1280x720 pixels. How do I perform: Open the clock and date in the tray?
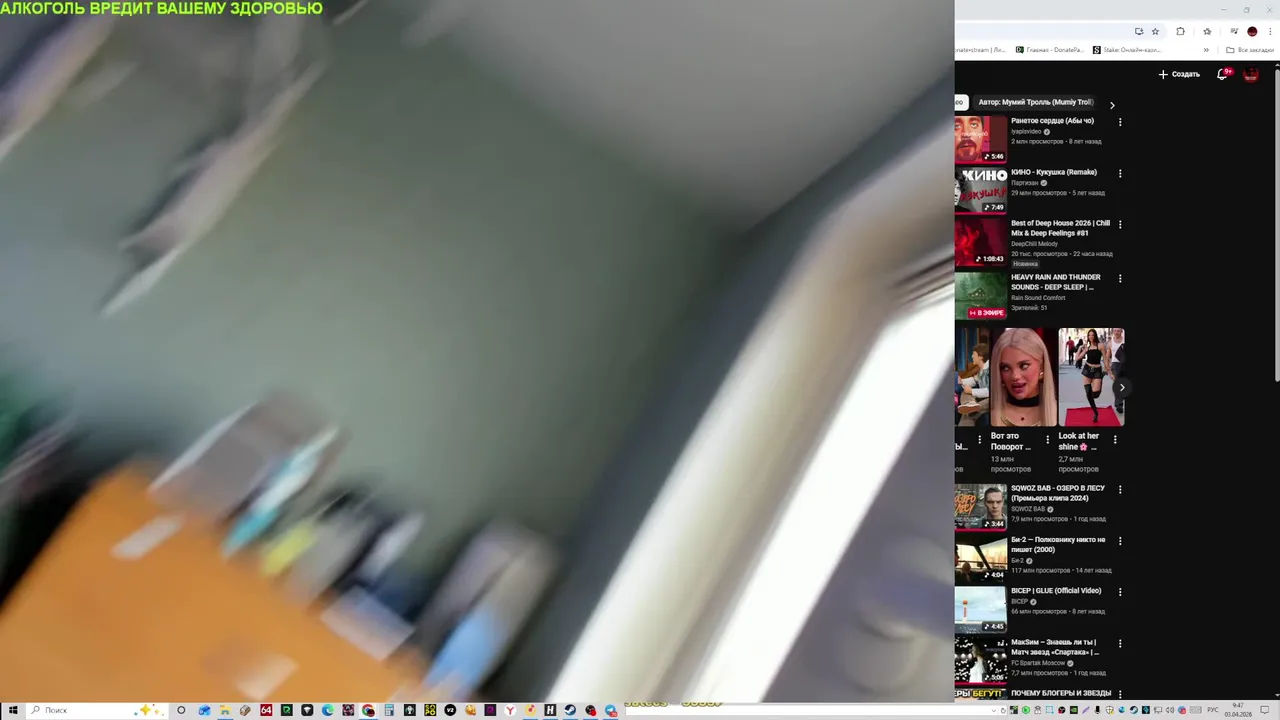point(1238,710)
